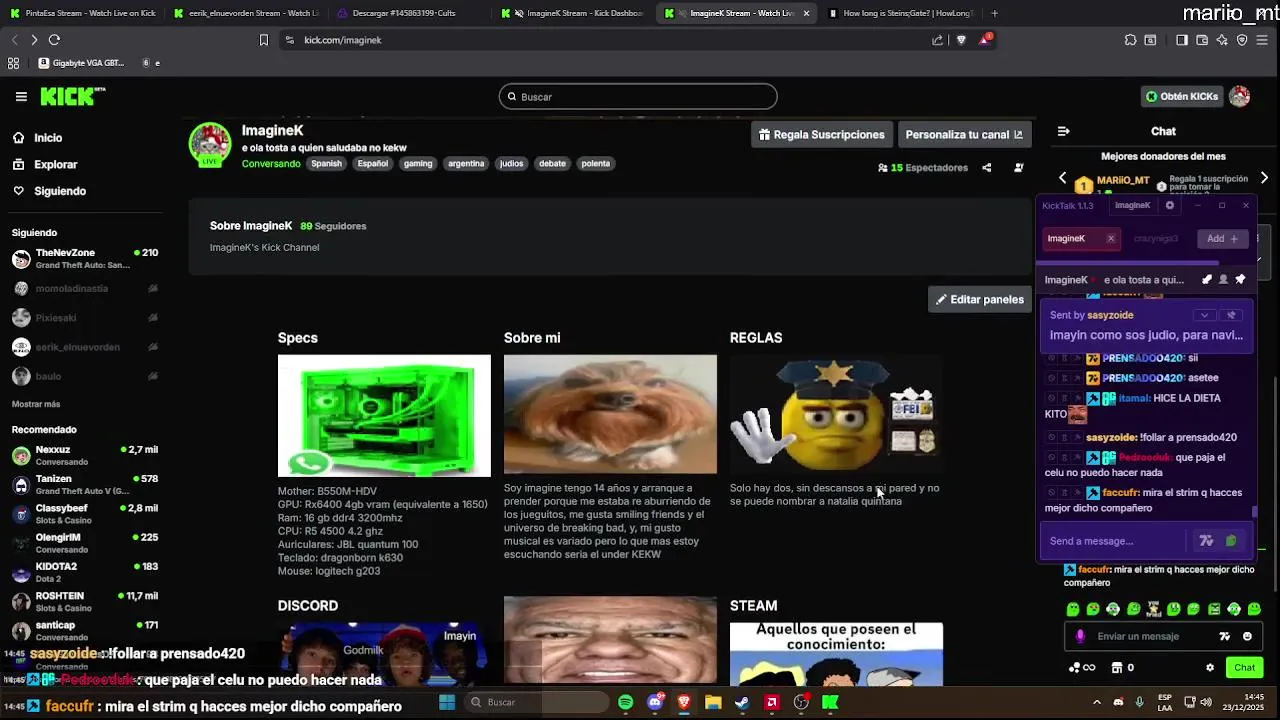The image size is (1280, 720).
Task: Click the viewer count 15 Espectadores
Action: coord(923,168)
